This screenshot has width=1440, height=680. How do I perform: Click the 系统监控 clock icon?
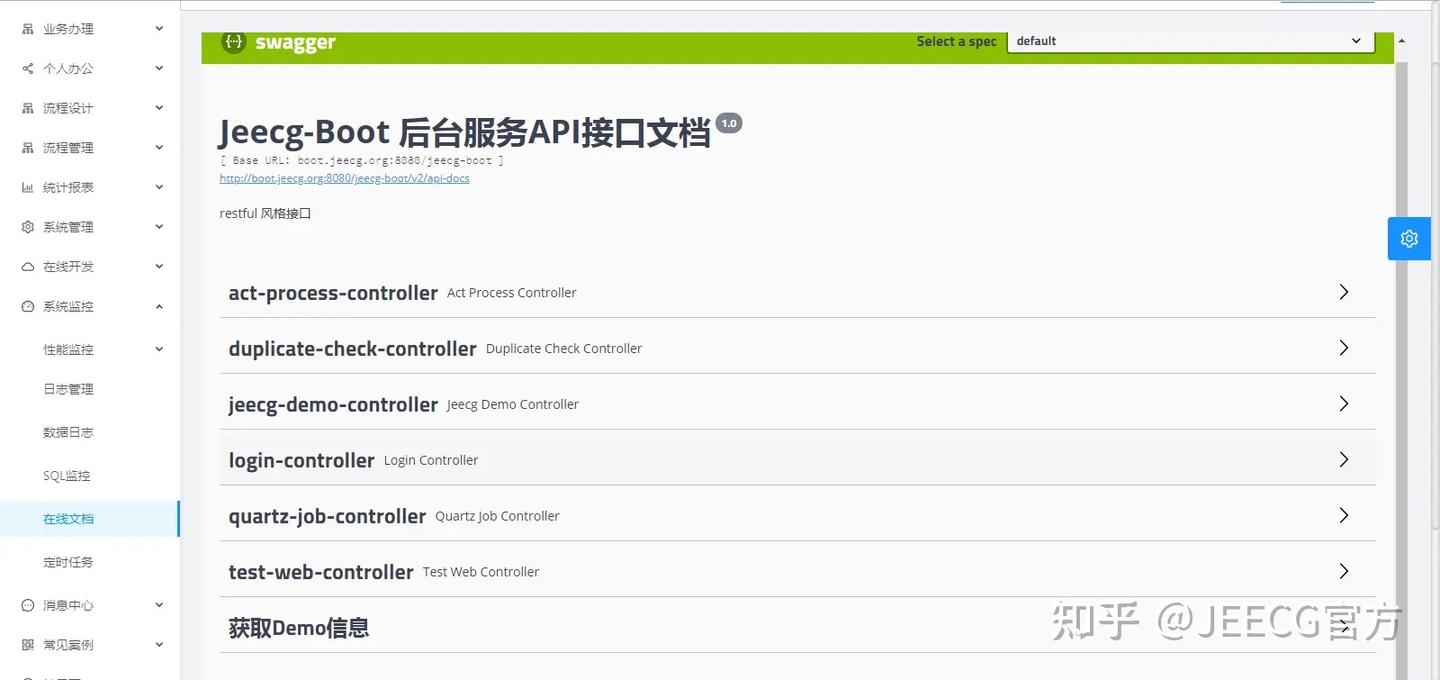(27, 306)
